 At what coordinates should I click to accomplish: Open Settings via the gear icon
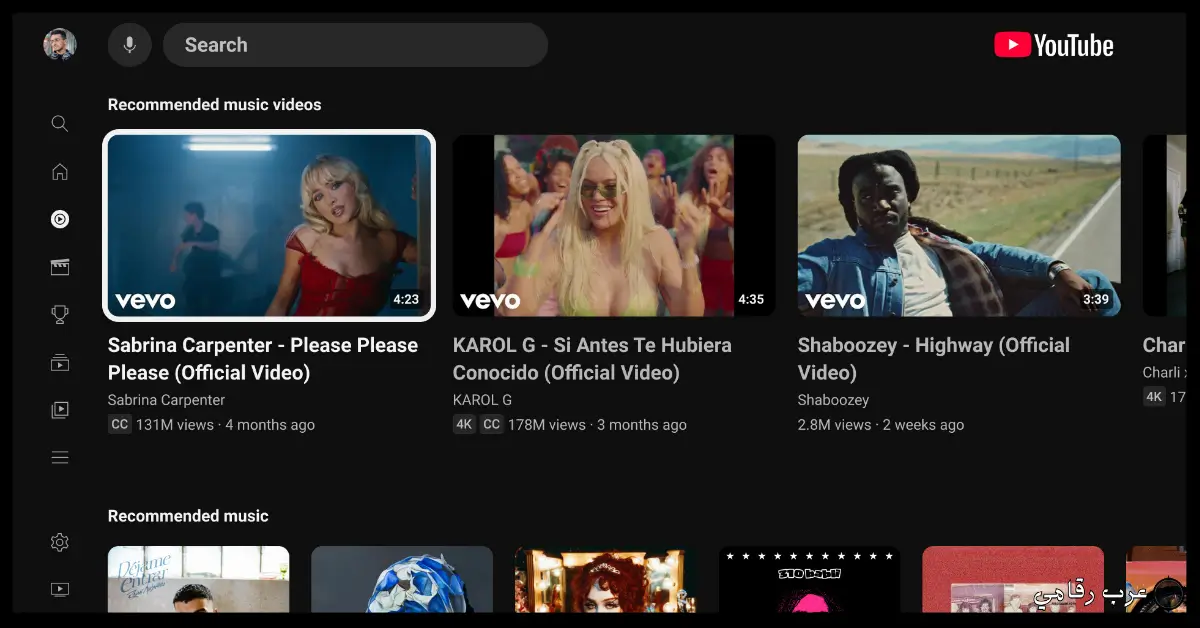[x=60, y=542]
